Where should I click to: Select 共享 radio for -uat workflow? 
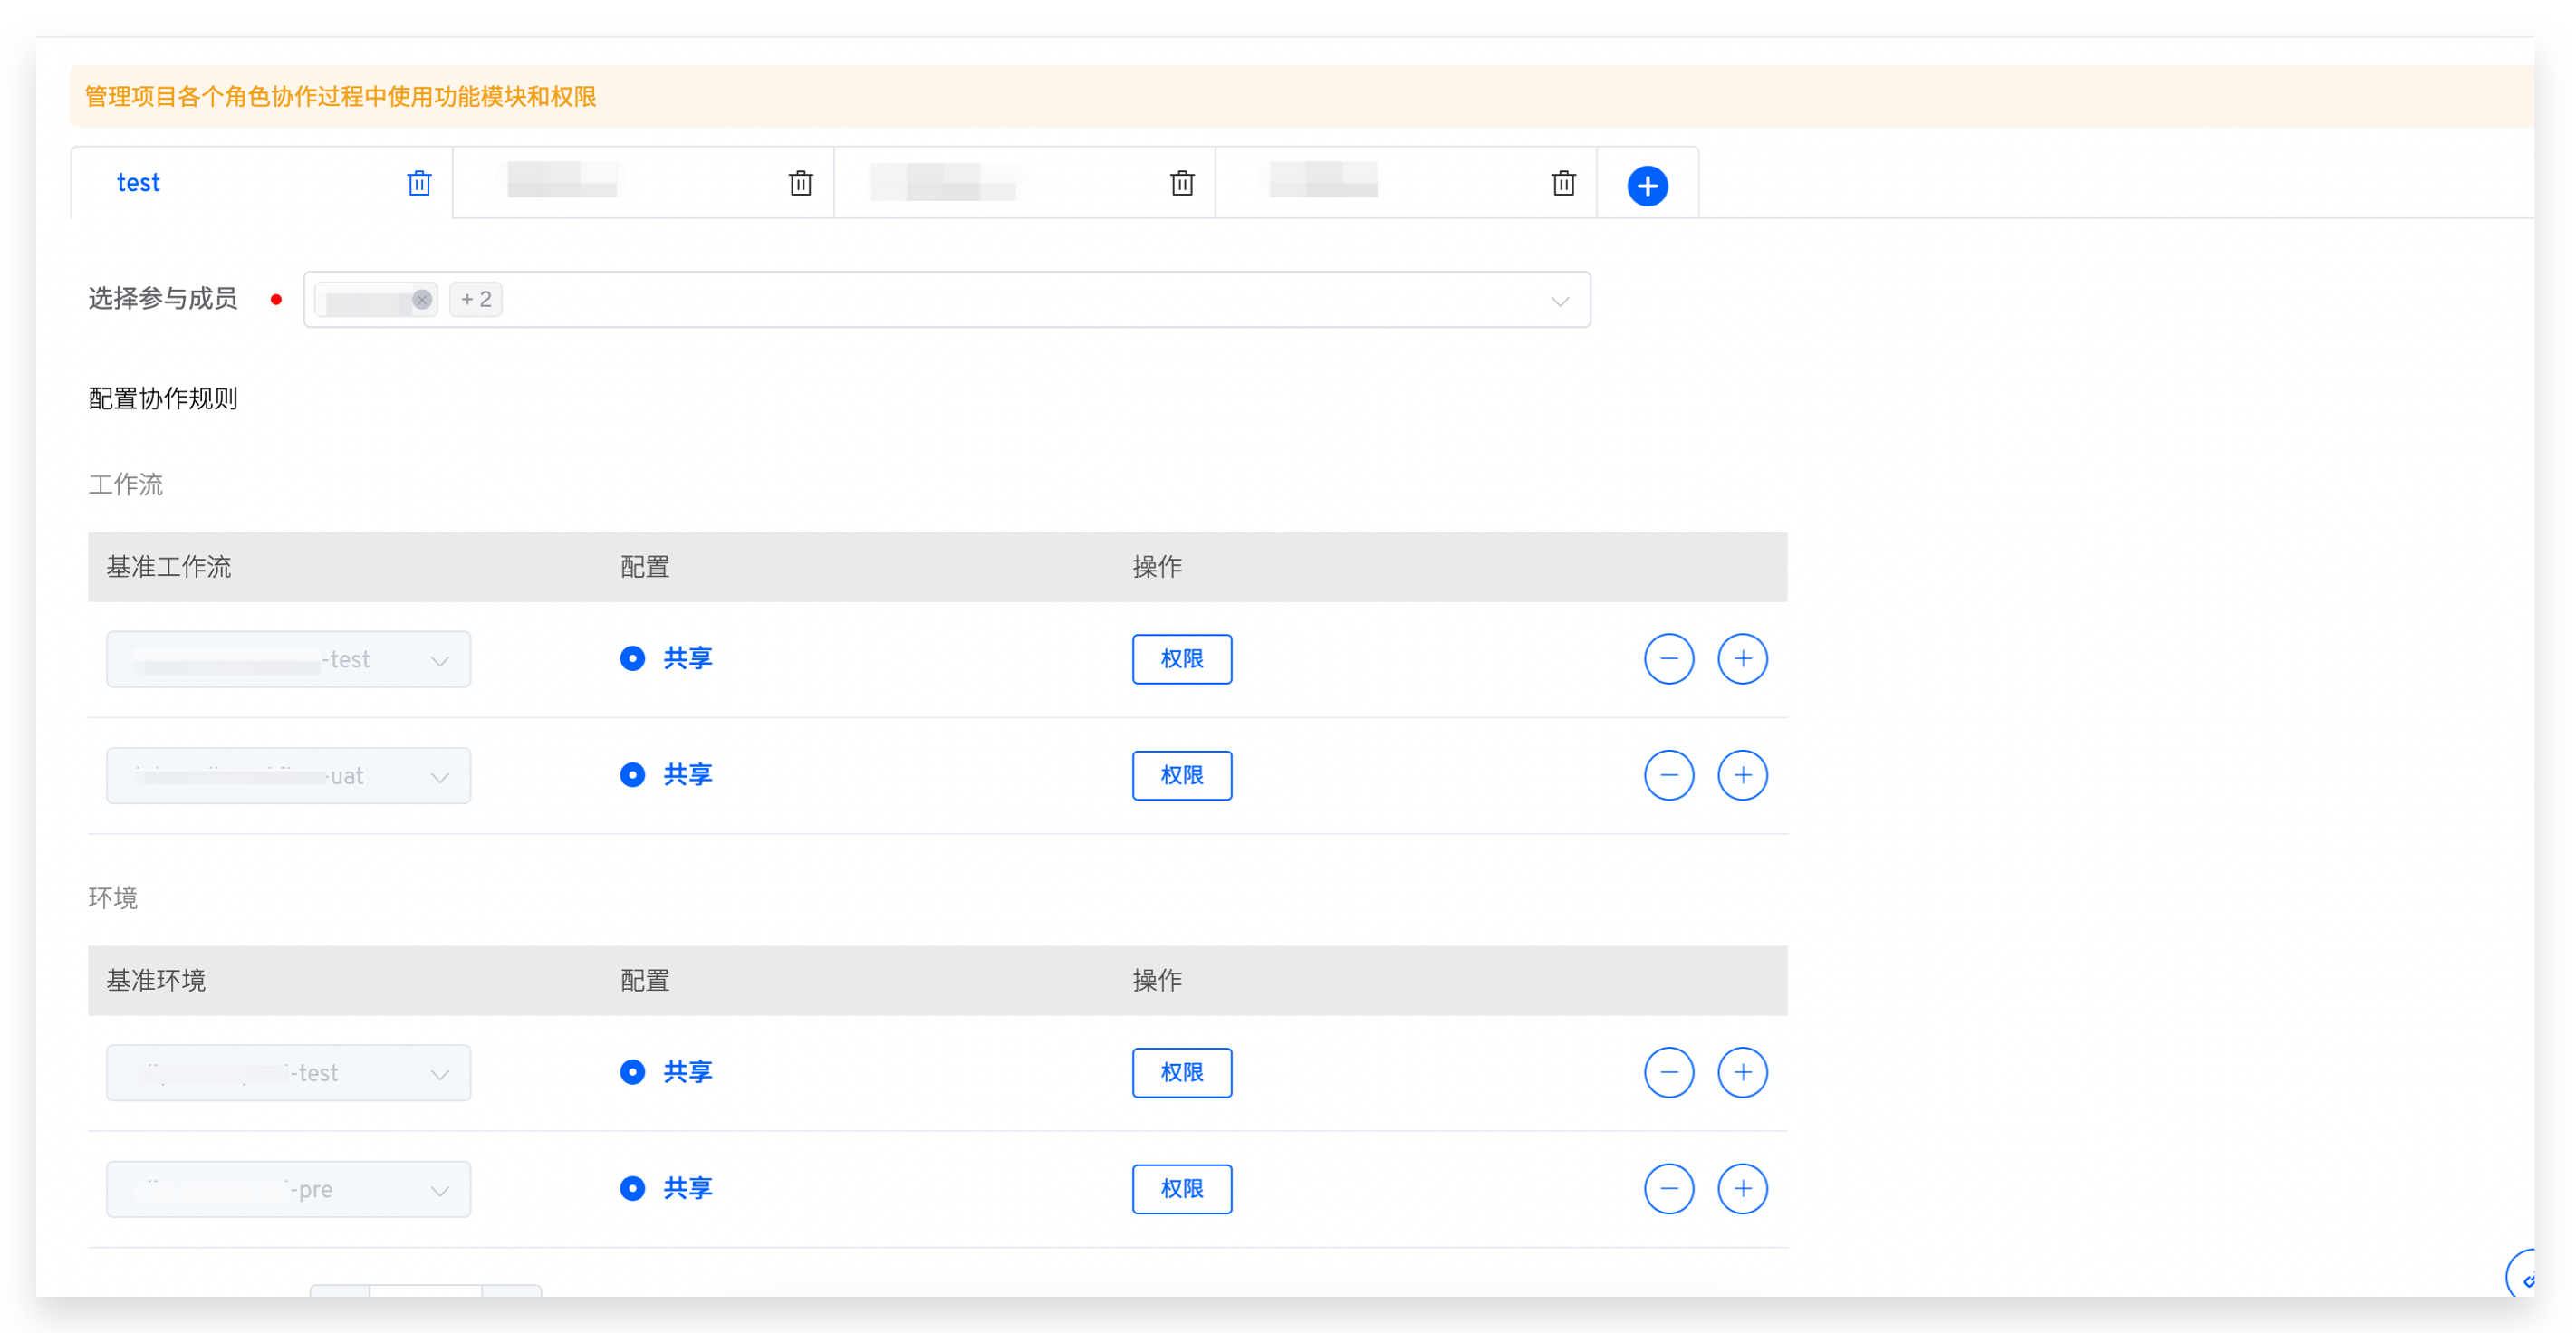[632, 775]
